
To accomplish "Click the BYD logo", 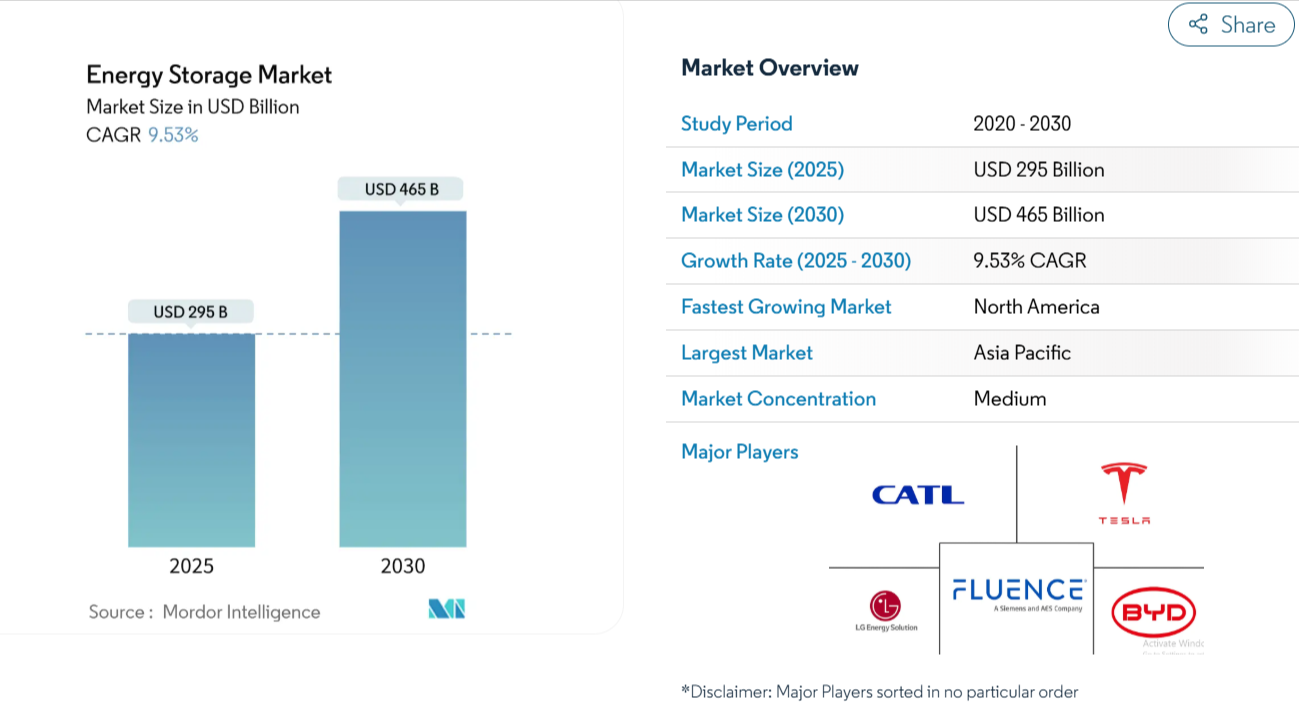I will (1153, 612).
